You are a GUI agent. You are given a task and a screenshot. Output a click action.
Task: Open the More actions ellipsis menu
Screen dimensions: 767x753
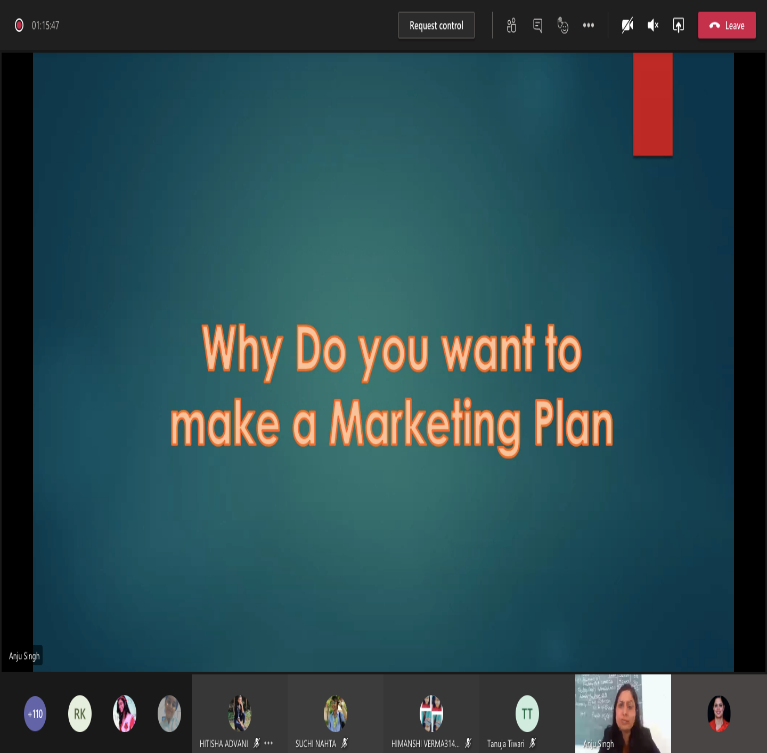click(x=588, y=25)
